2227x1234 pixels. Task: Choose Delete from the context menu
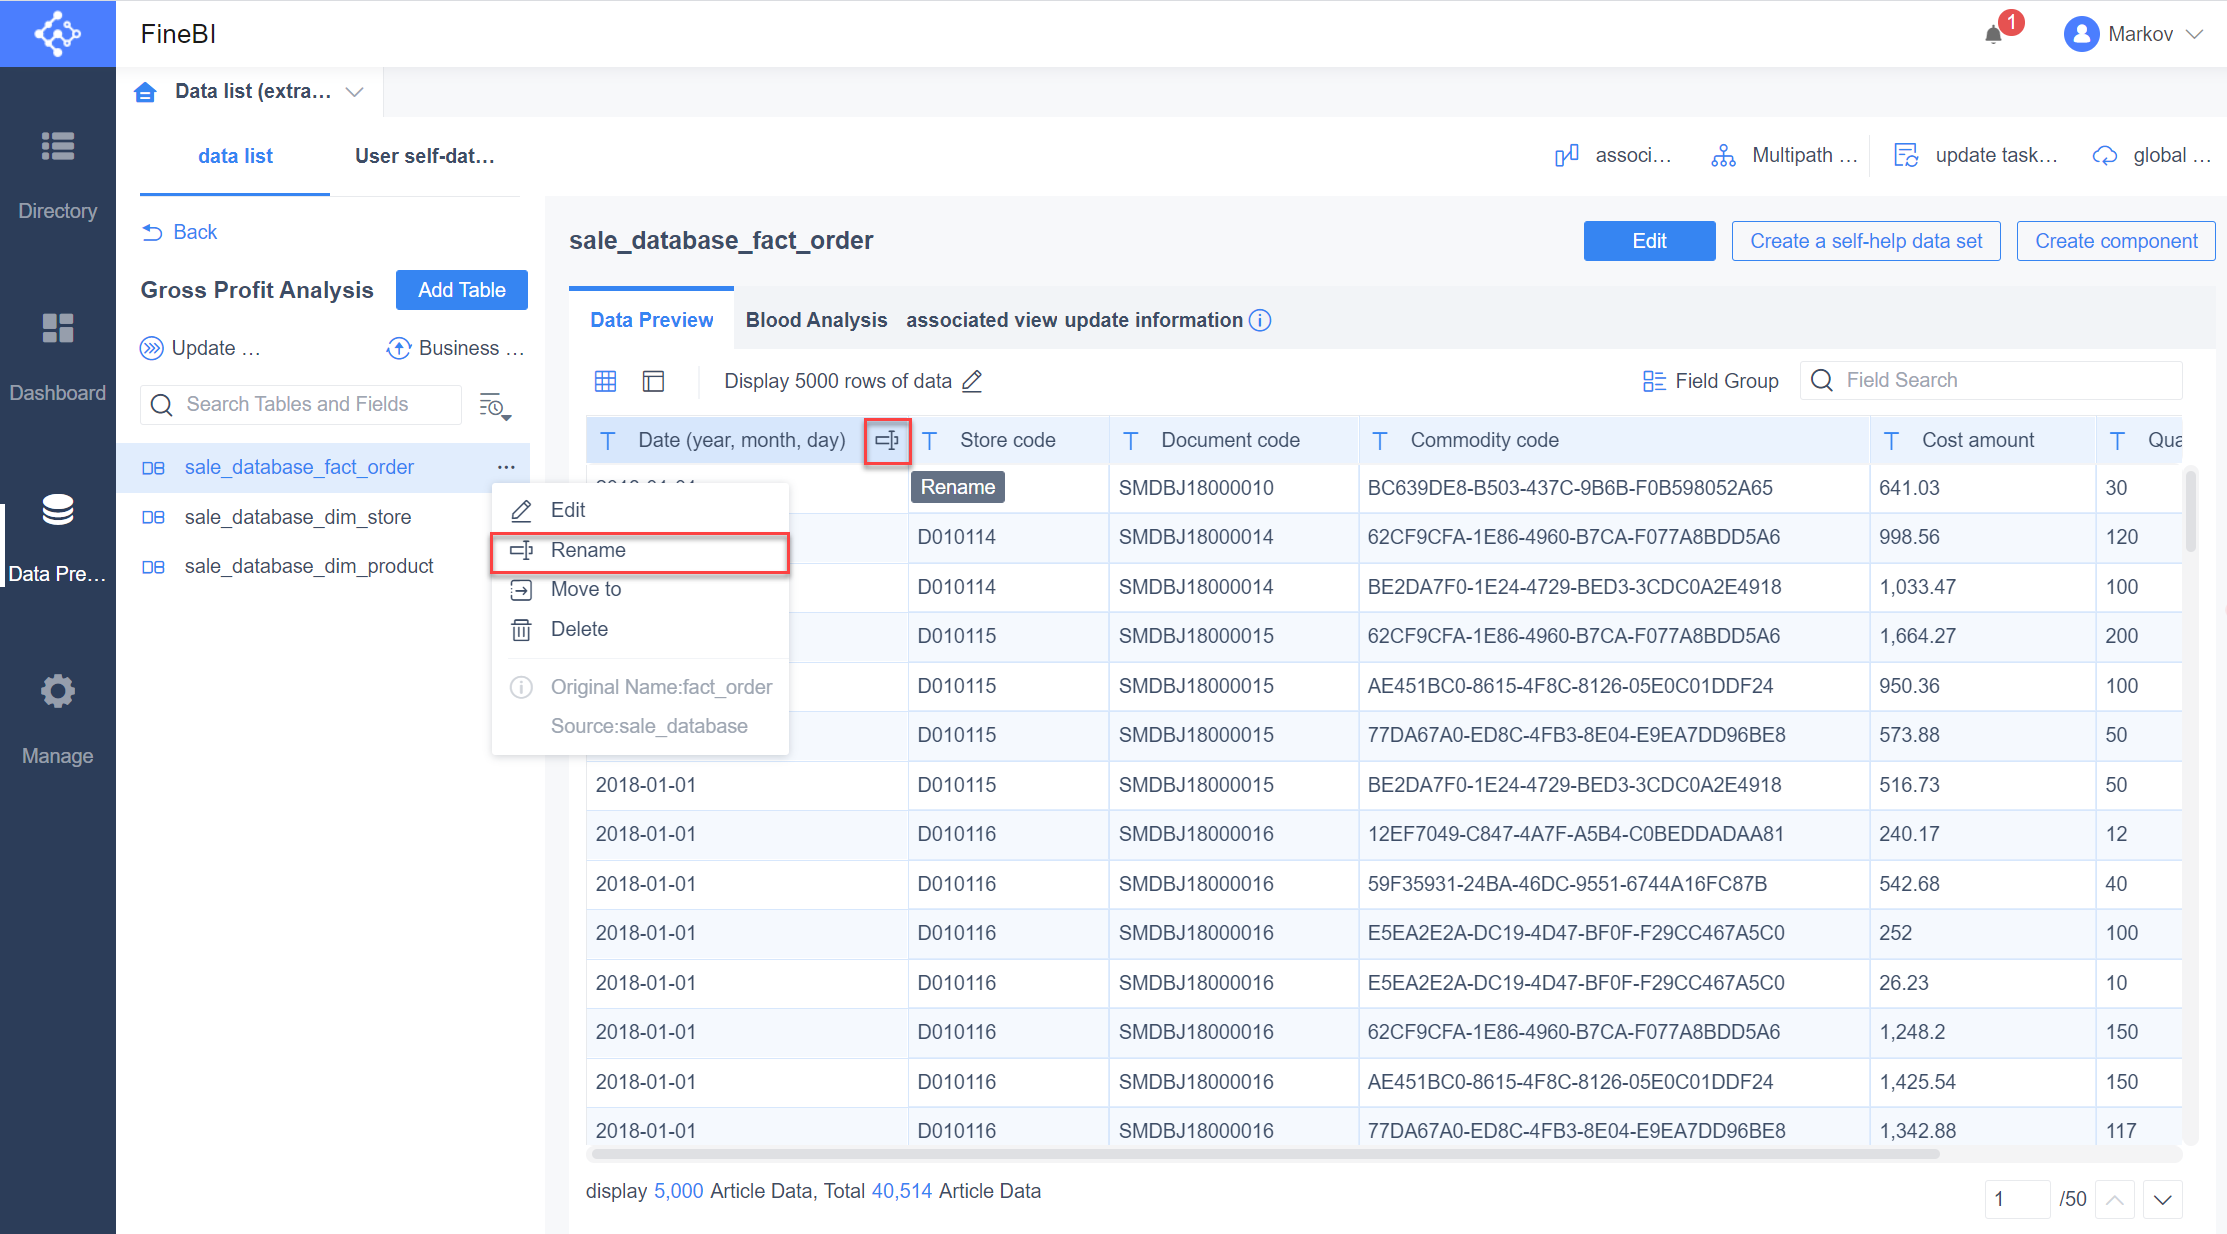click(640, 629)
